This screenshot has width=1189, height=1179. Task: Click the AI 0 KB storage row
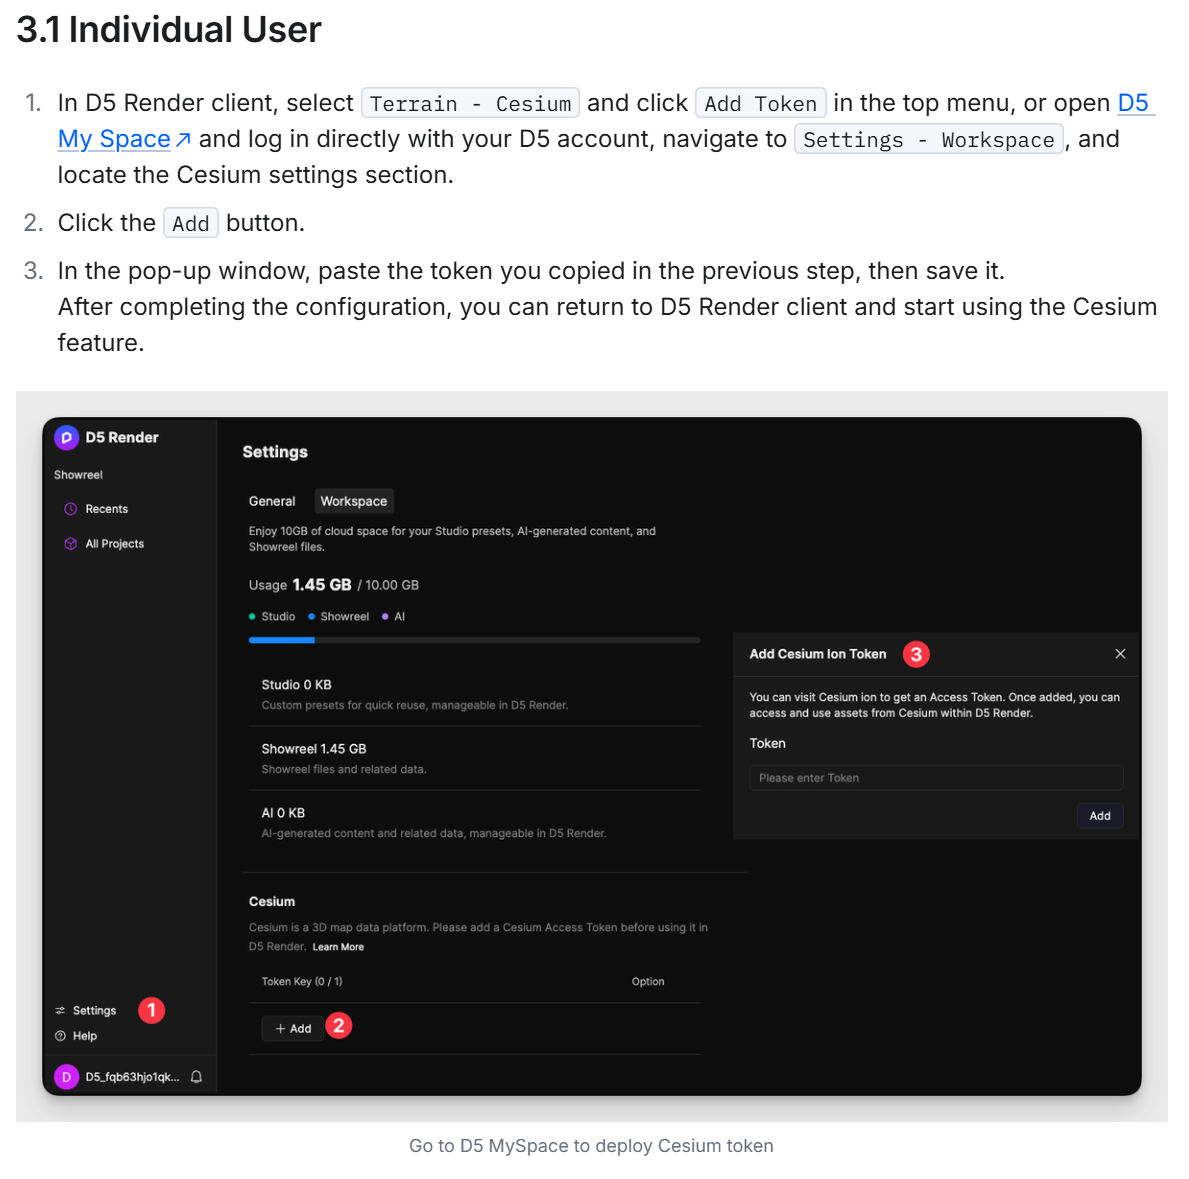tap(474, 822)
